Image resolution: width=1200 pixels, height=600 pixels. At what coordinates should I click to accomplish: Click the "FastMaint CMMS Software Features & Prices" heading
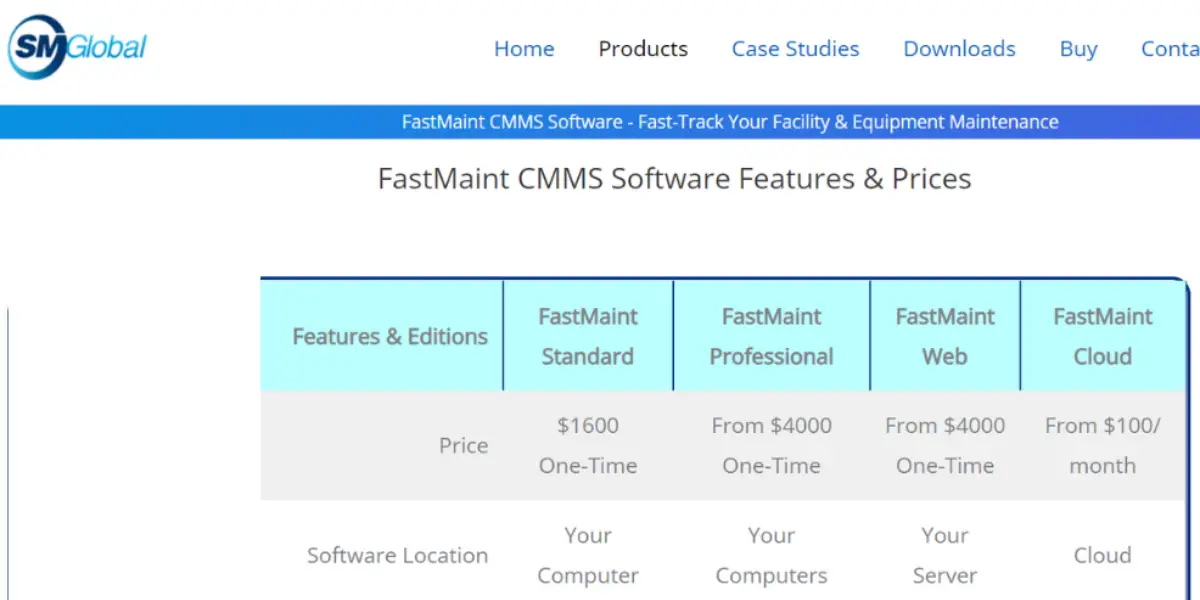coord(675,179)
